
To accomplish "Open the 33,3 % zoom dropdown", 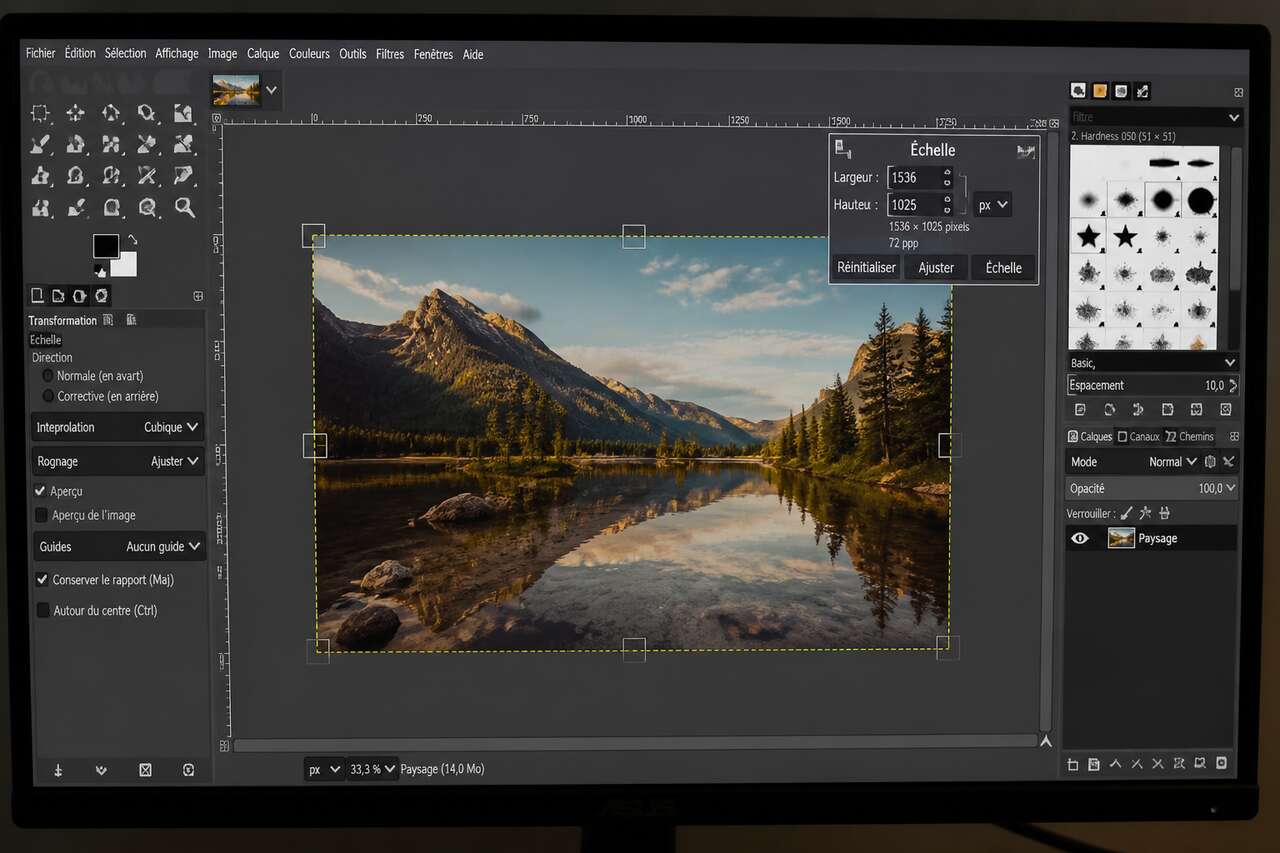I will pyautogui.click(x=372, y=769).
